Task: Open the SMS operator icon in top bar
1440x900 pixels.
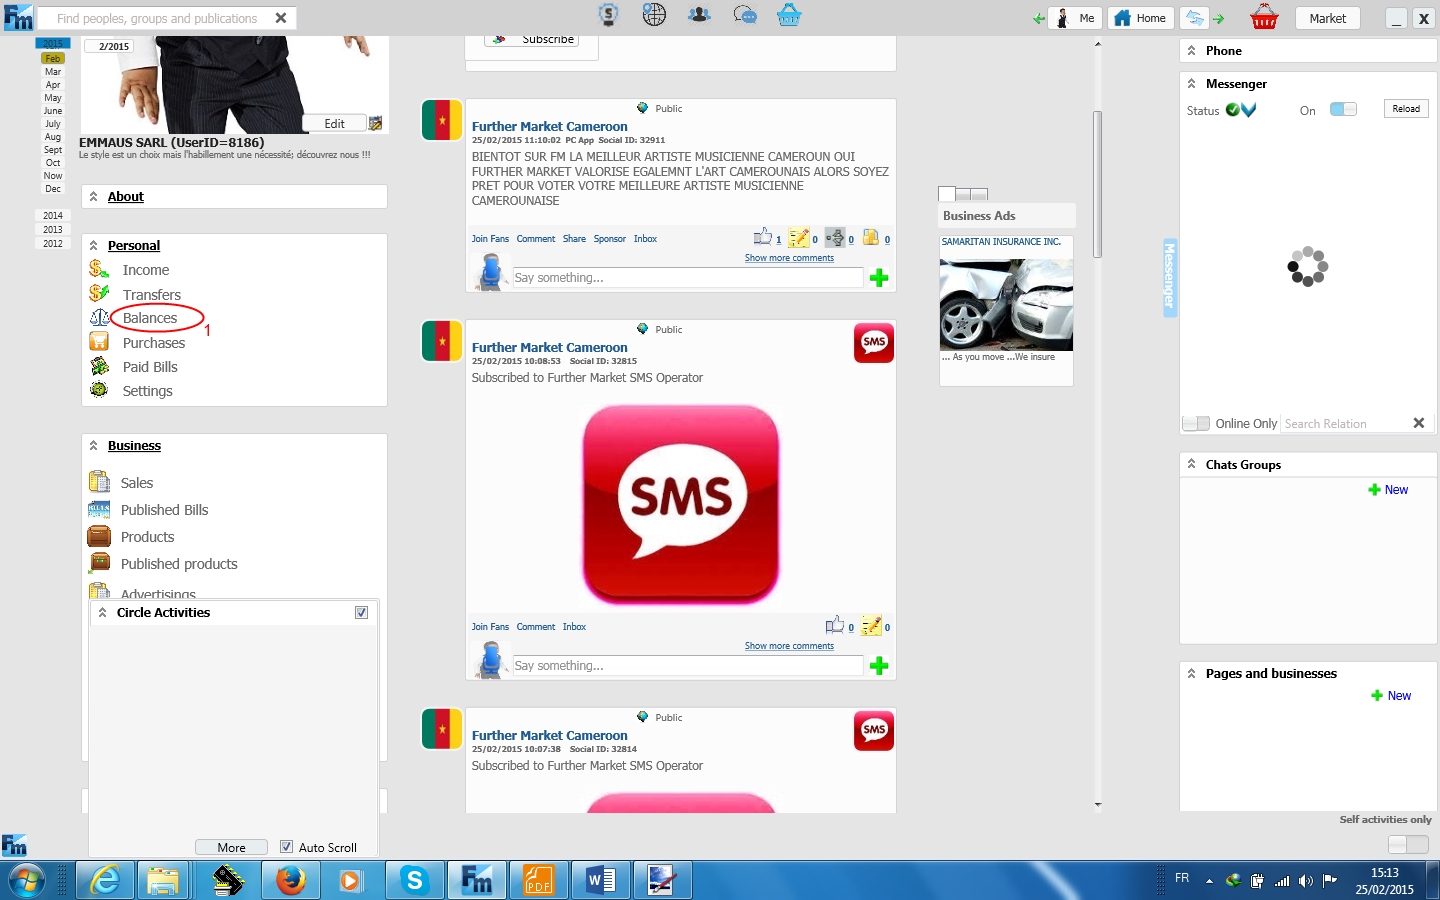Action: click(608, 15)
